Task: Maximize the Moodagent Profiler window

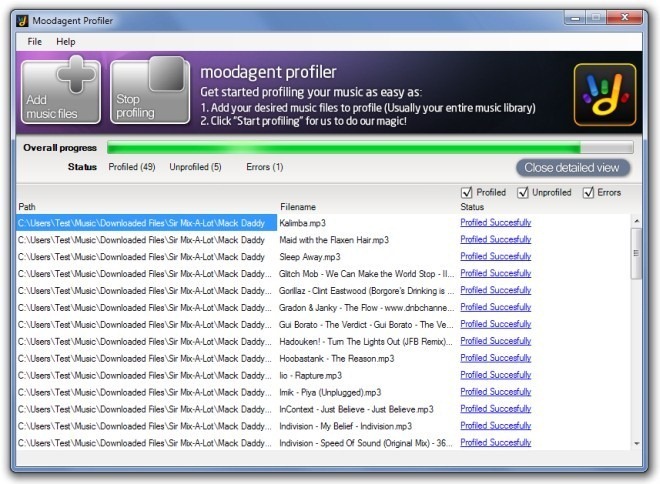Action: (596, 18)
